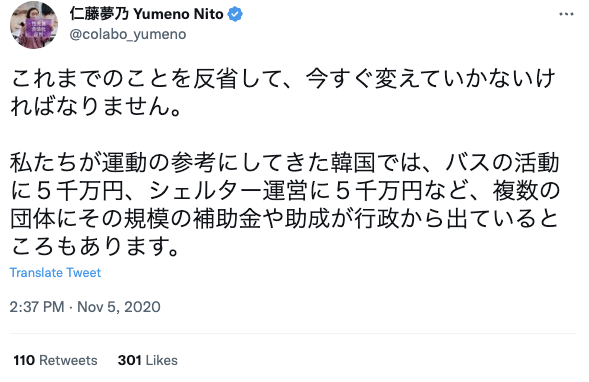Click the word Likes label

[162, 360]
